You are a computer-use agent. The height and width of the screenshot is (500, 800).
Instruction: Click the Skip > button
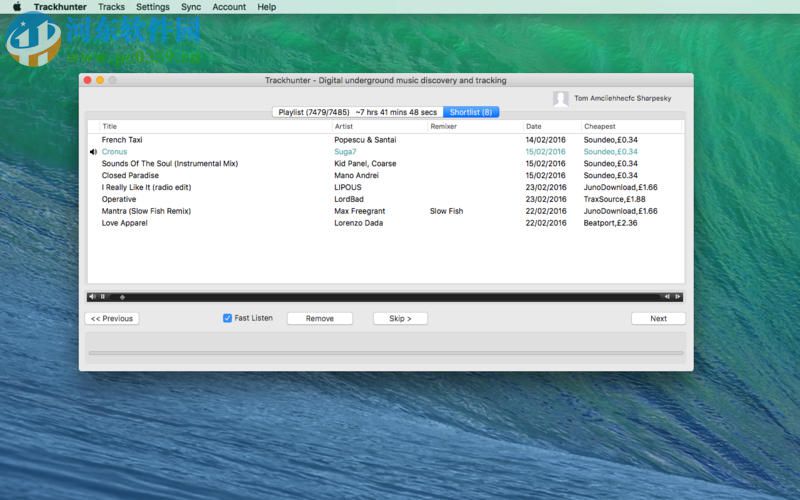pos(400,318)
